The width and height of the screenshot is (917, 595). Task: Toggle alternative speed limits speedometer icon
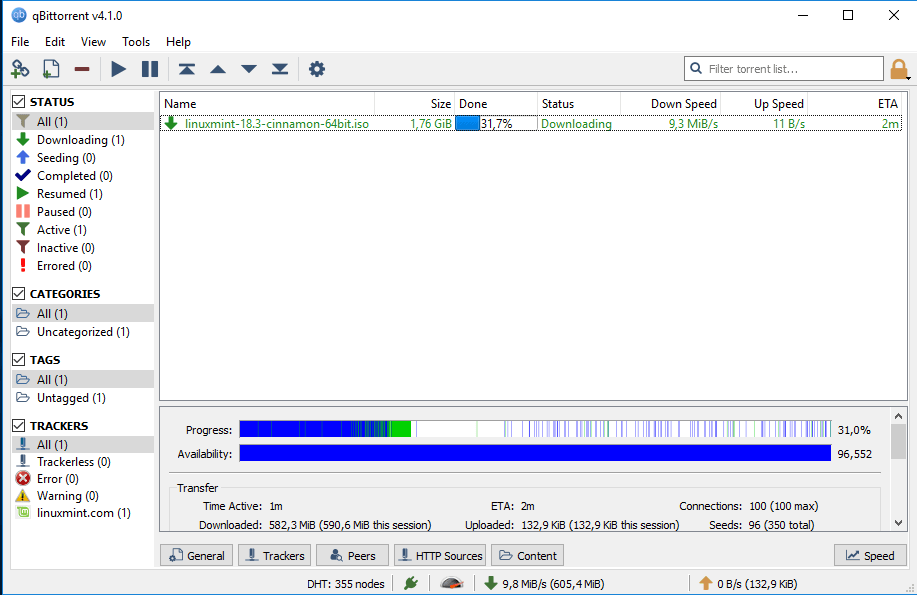tap(452, 583)
